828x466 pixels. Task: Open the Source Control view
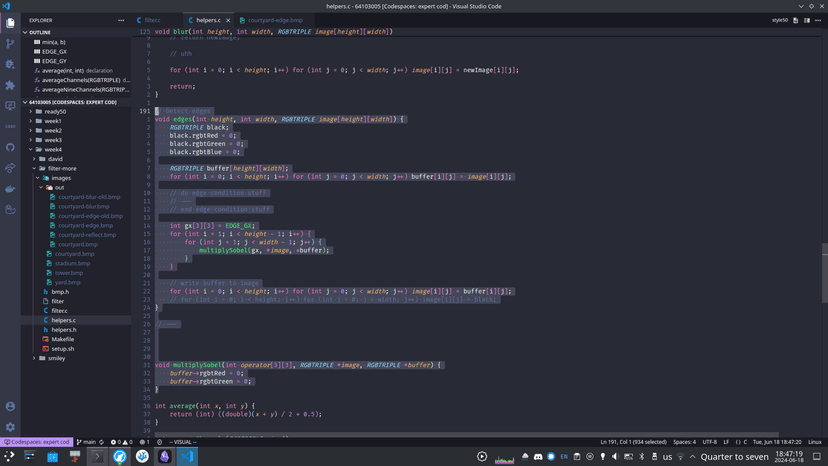pos(10,44)
